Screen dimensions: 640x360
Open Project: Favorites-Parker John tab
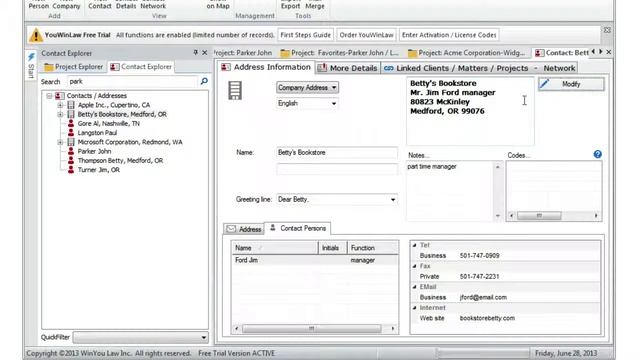[340, 53]
